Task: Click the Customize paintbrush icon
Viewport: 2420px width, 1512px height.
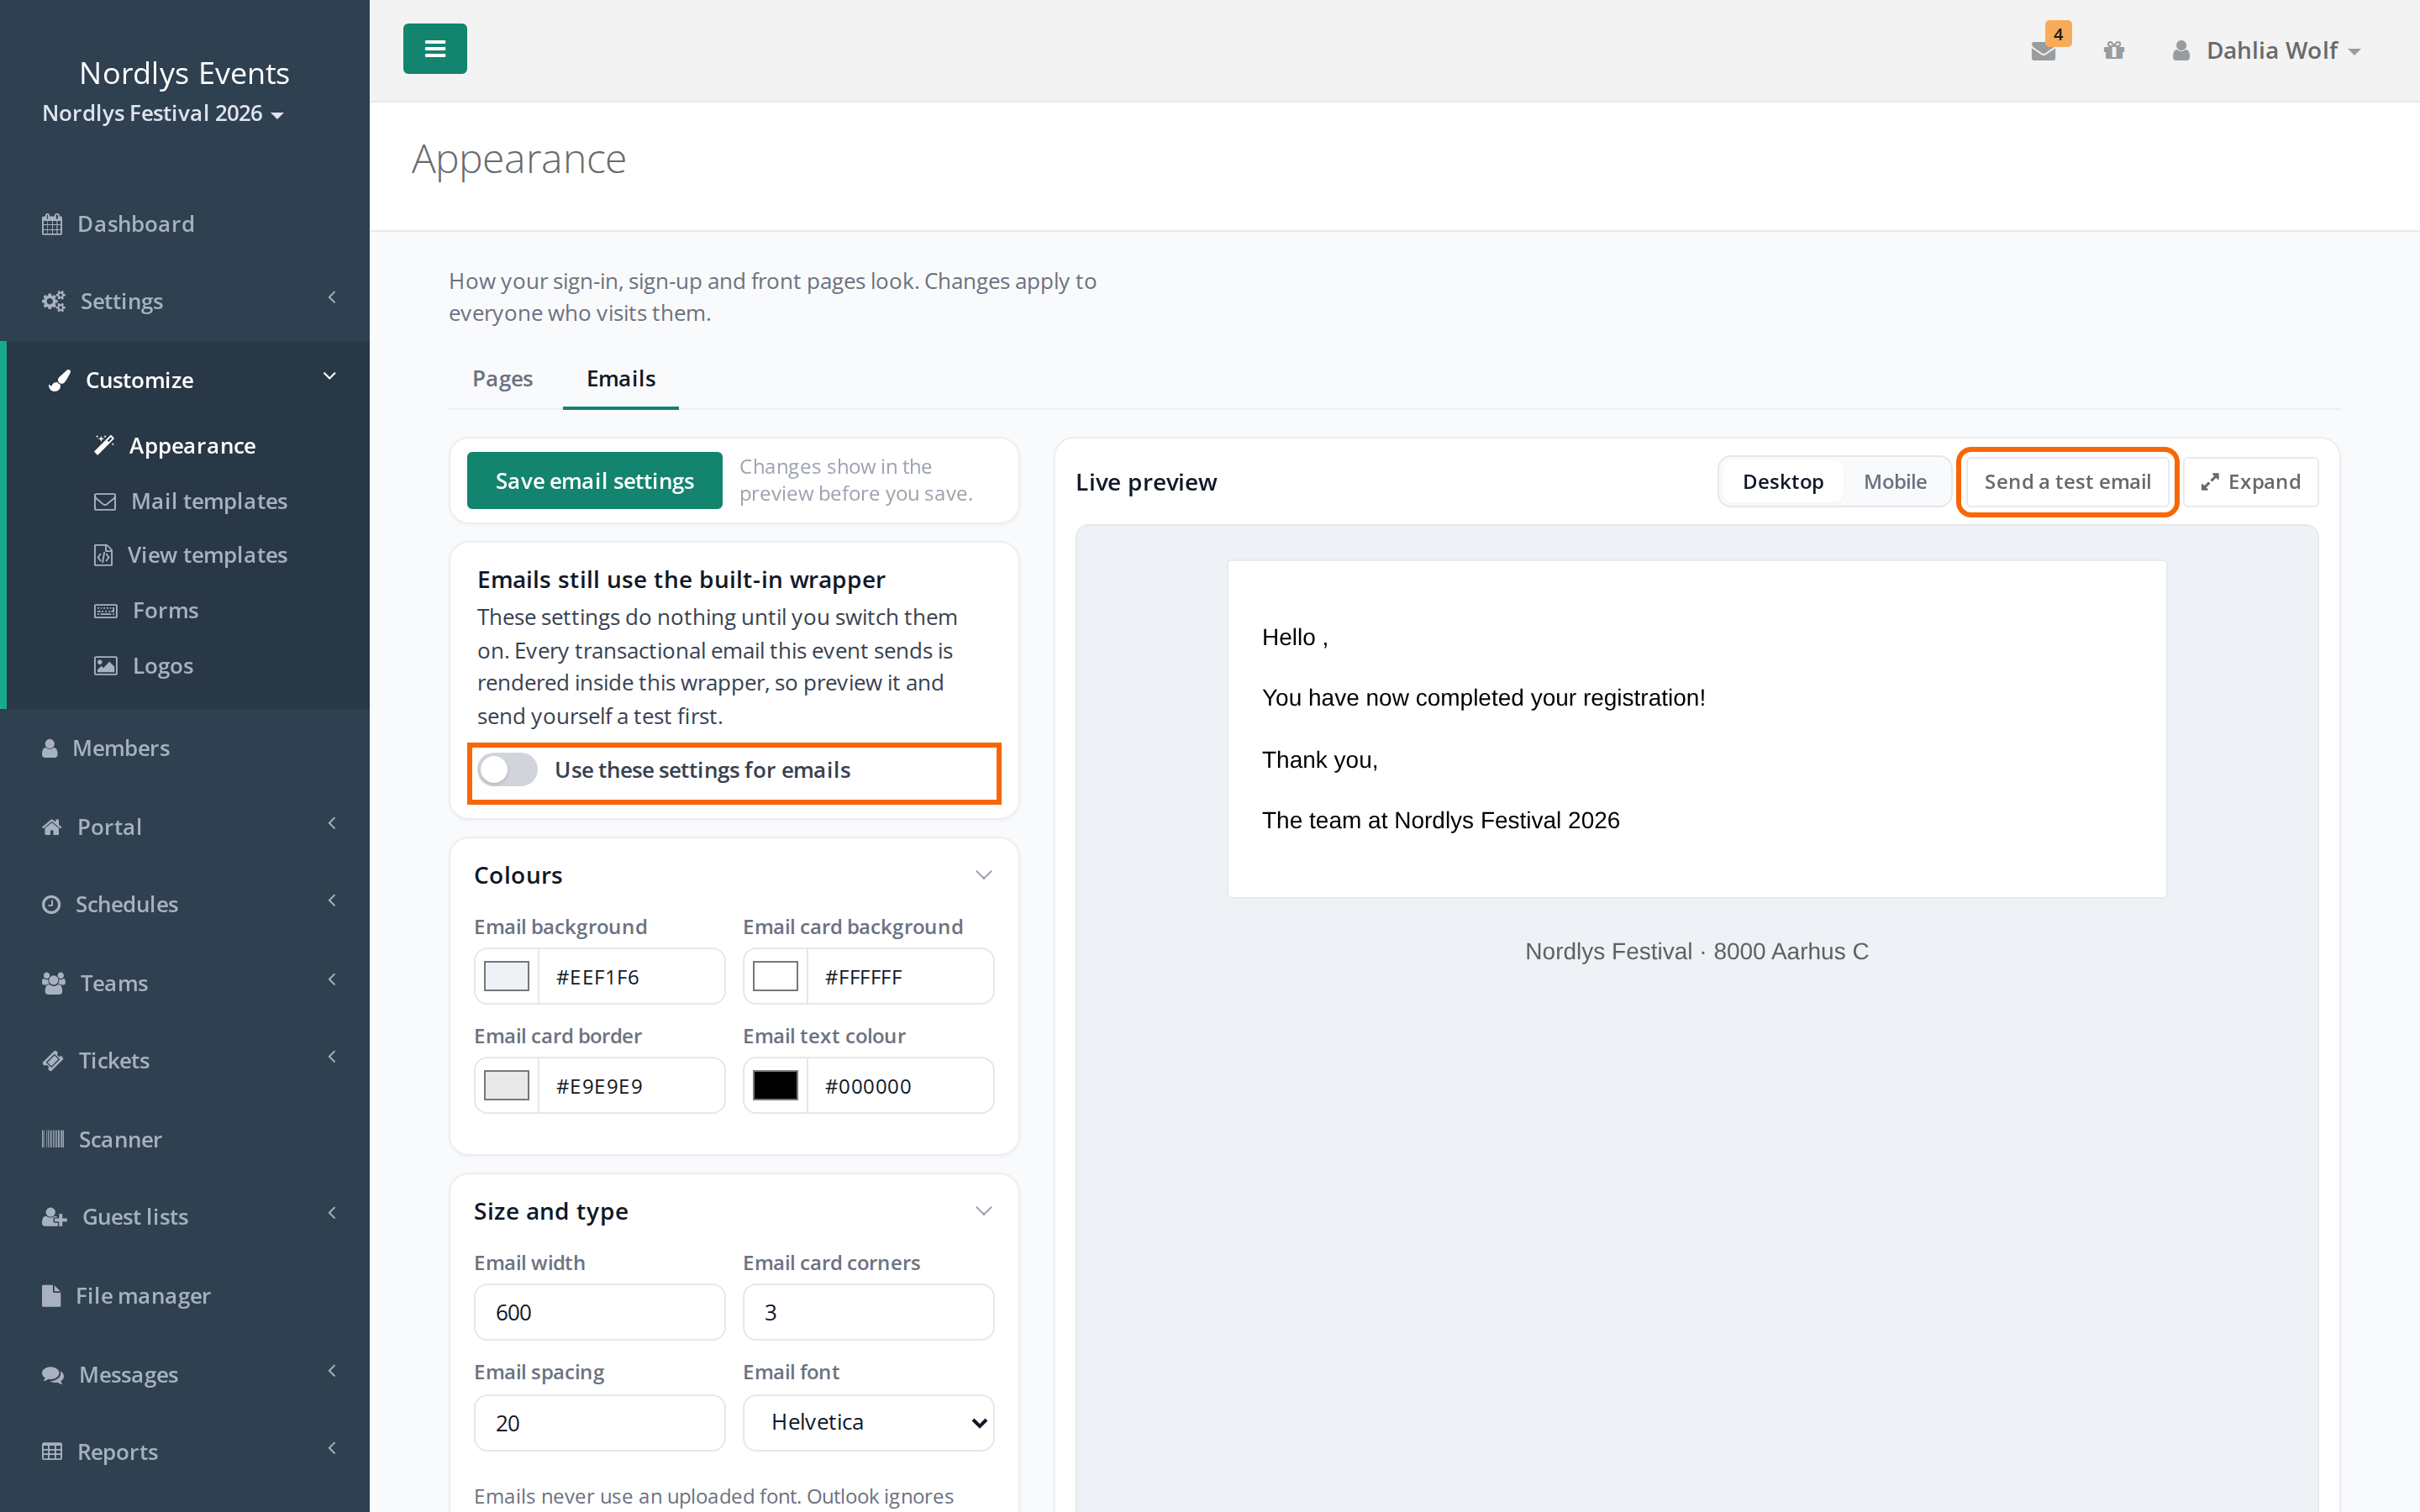Action: click(60, 380)
